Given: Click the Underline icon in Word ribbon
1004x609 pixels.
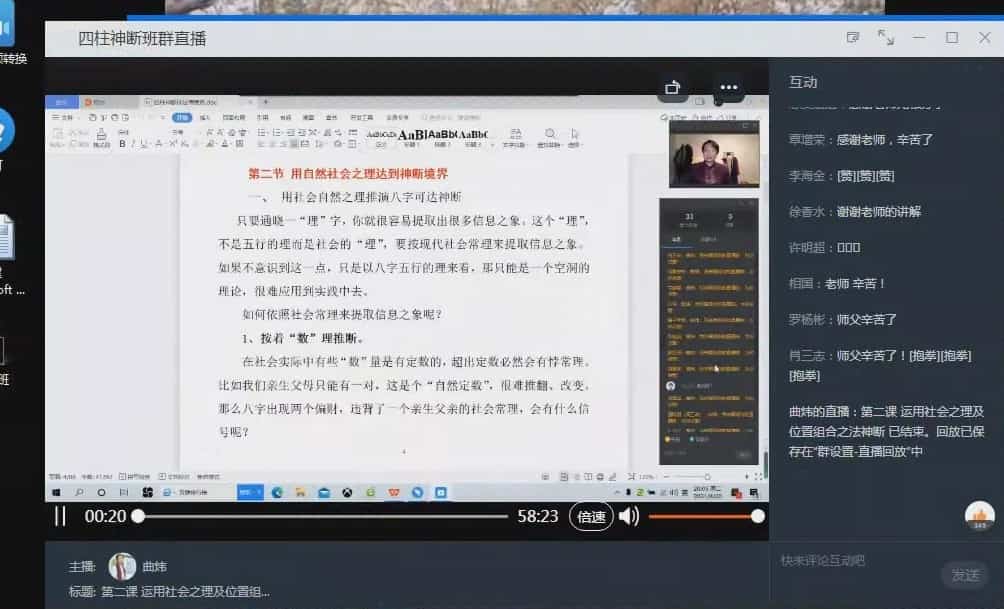Looking at the screenshot, I should coord(141,143).
